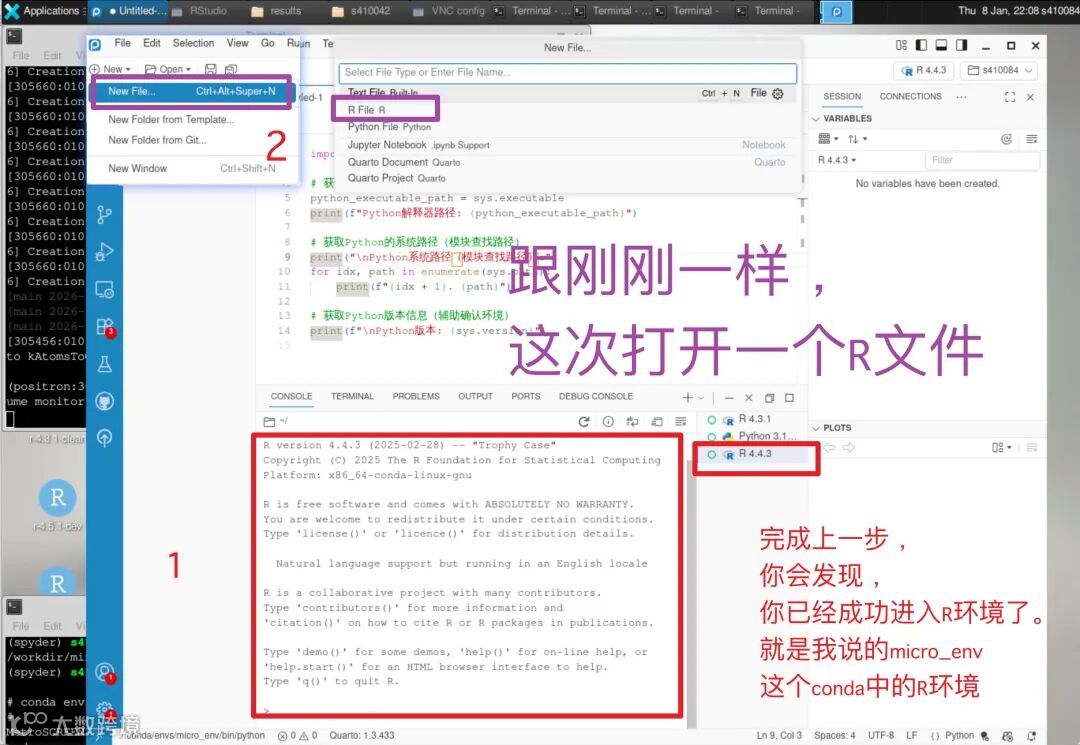This screenshot has height=745, width=1080.
Task: Toggle secondary side bar visibility
Action: click(x=962, y=45)
